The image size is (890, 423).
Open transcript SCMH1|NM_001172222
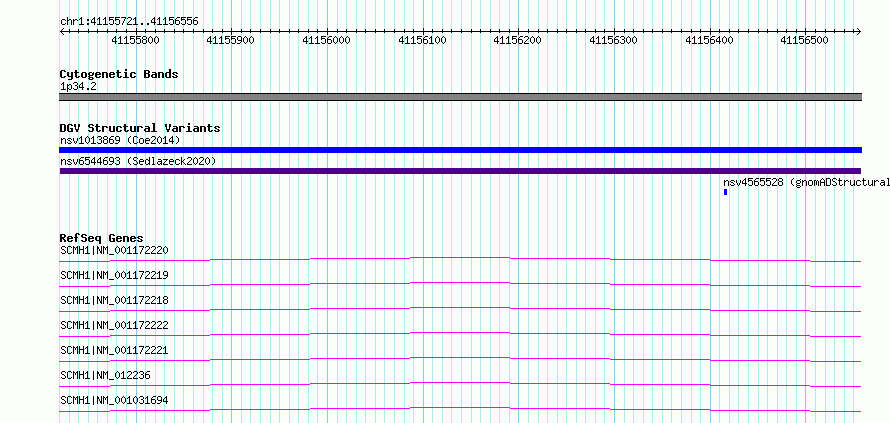click(114, 325)
